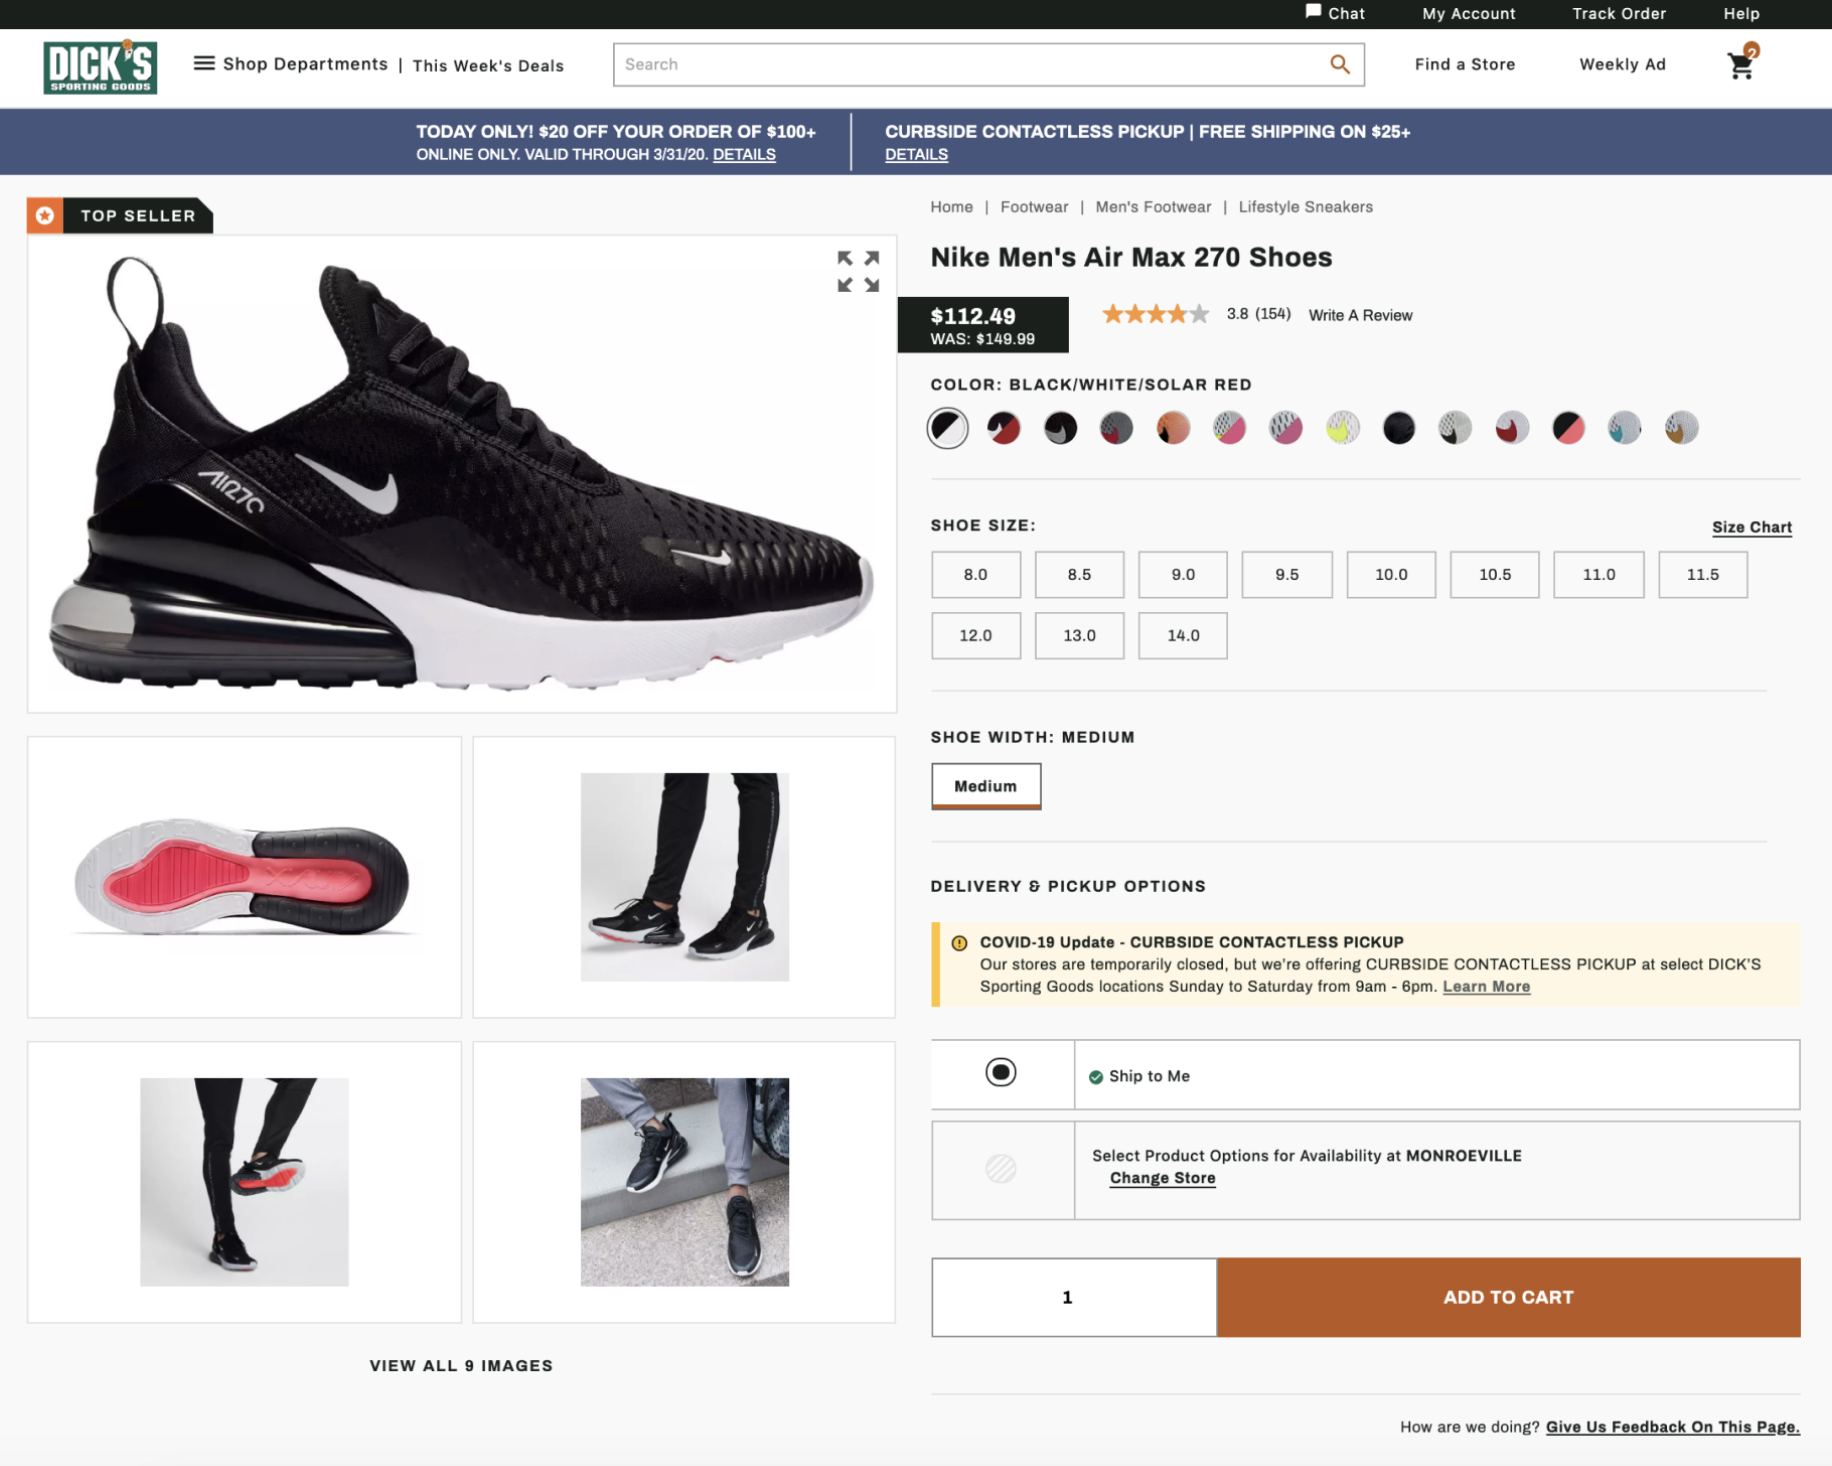
Task: Choose shoe size 9.5
Action: point(1287,575)
